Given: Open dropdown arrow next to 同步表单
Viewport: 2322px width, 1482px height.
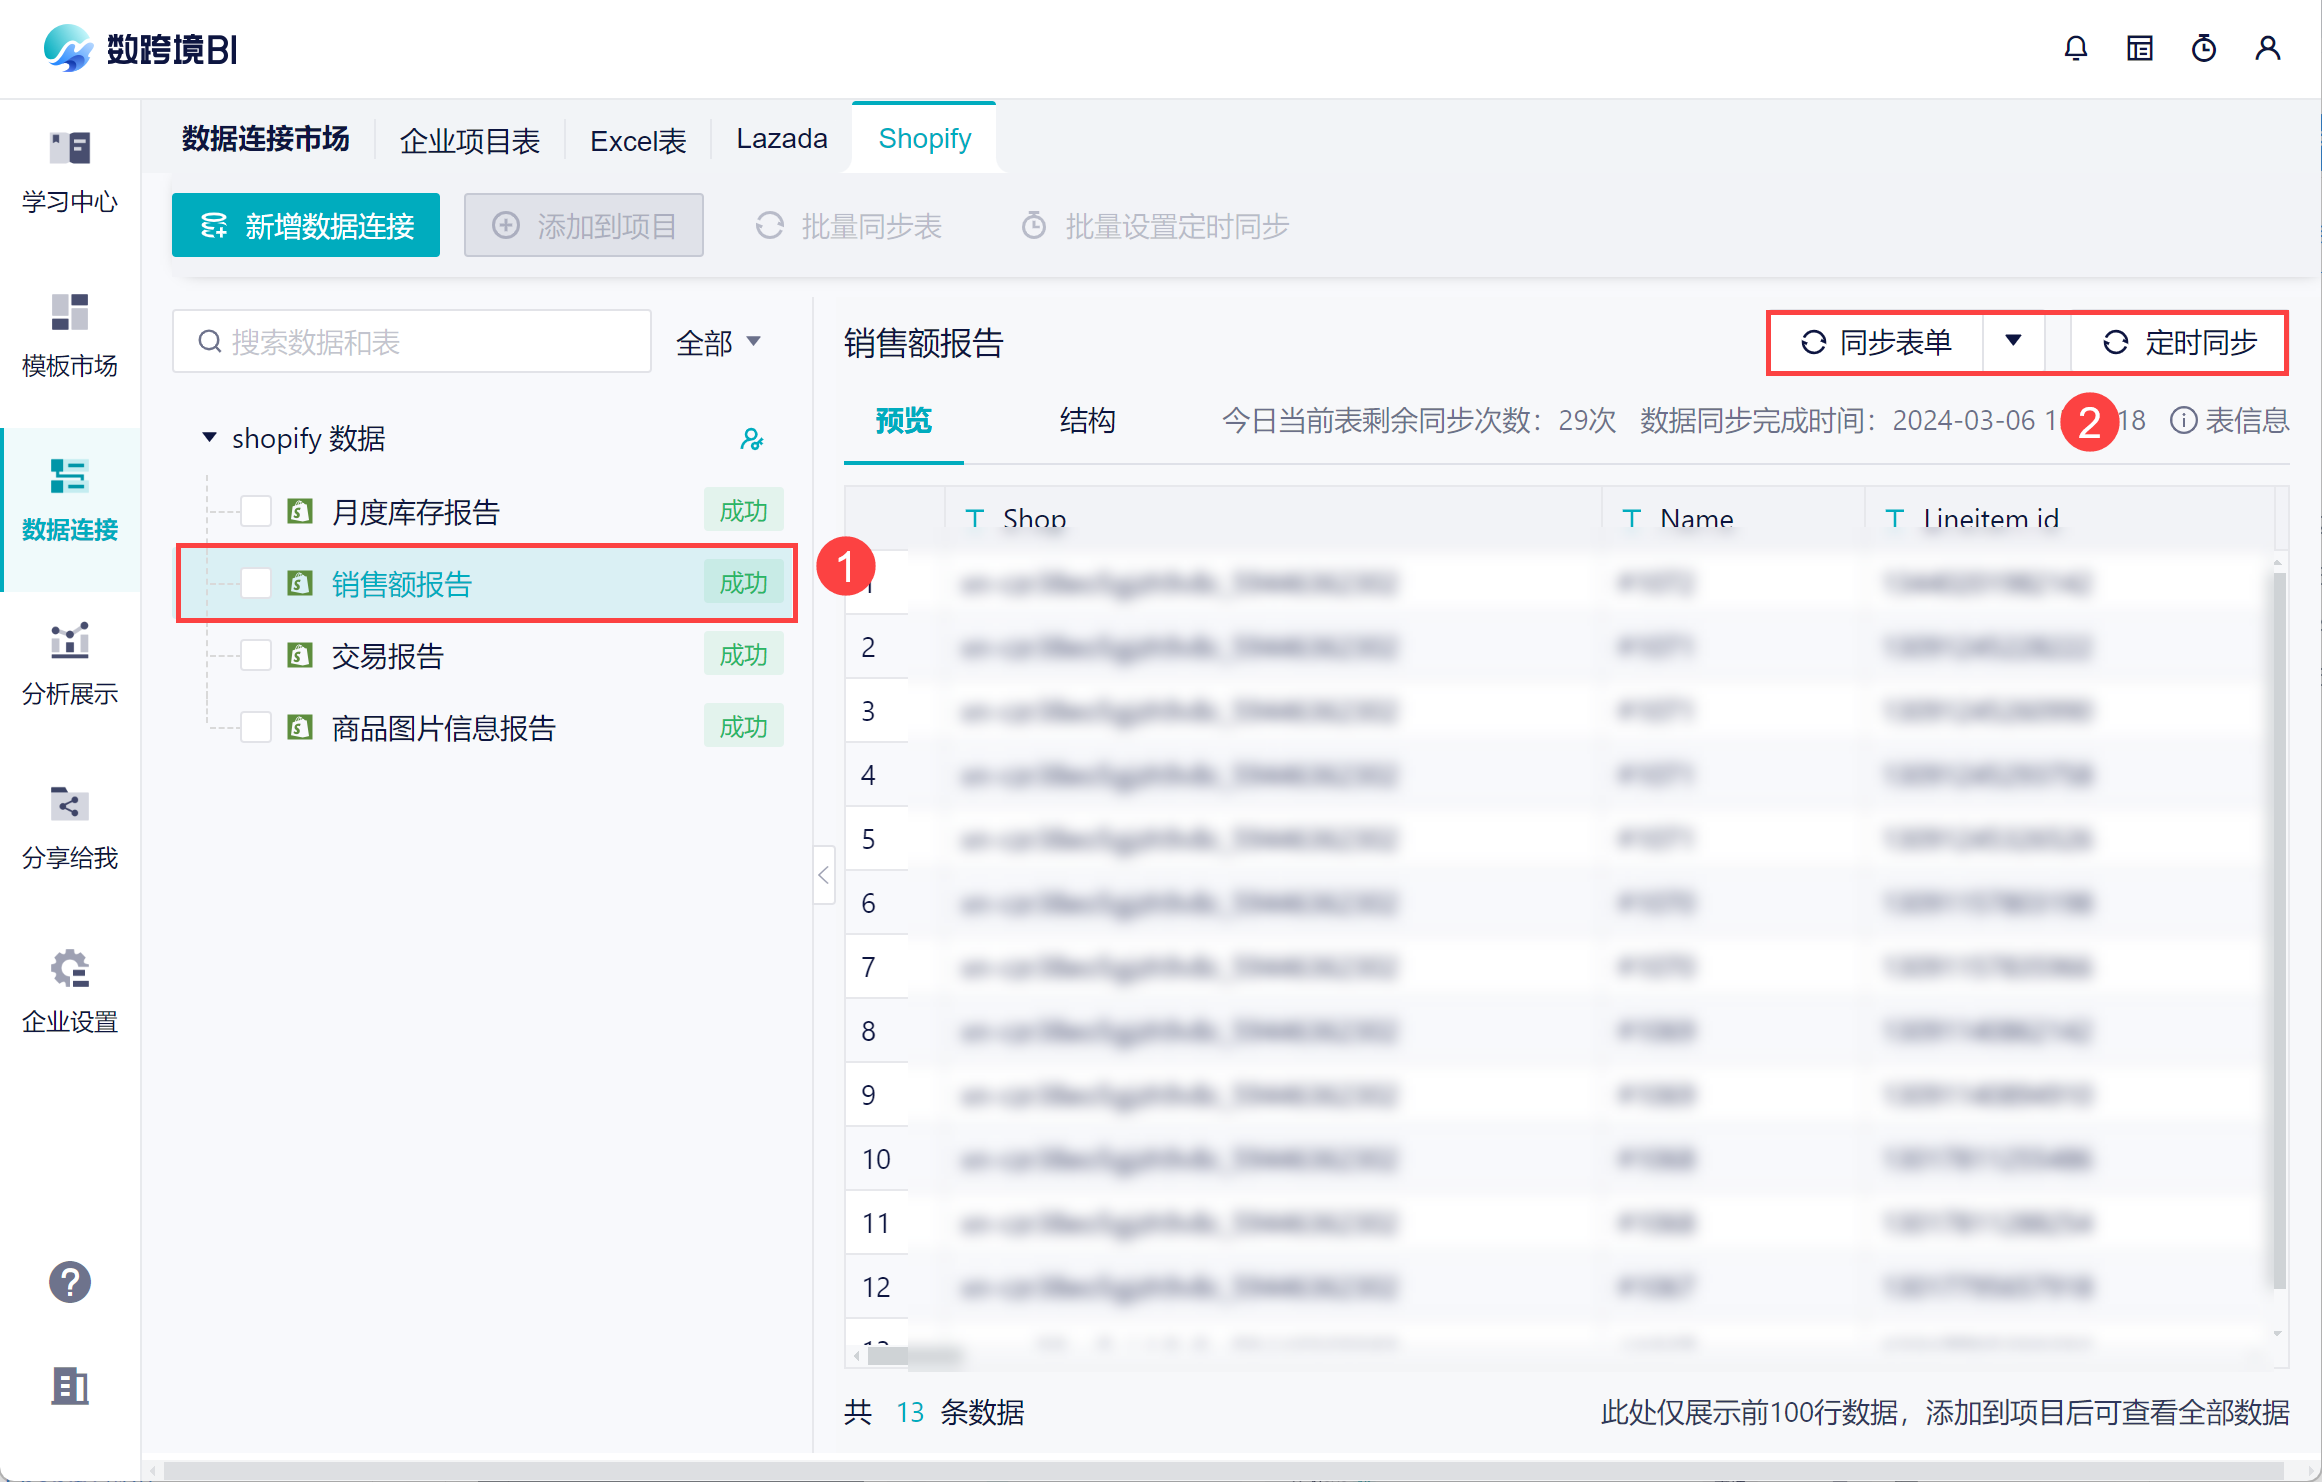Looking at the screenshot, I should [x=2013, y=342].
